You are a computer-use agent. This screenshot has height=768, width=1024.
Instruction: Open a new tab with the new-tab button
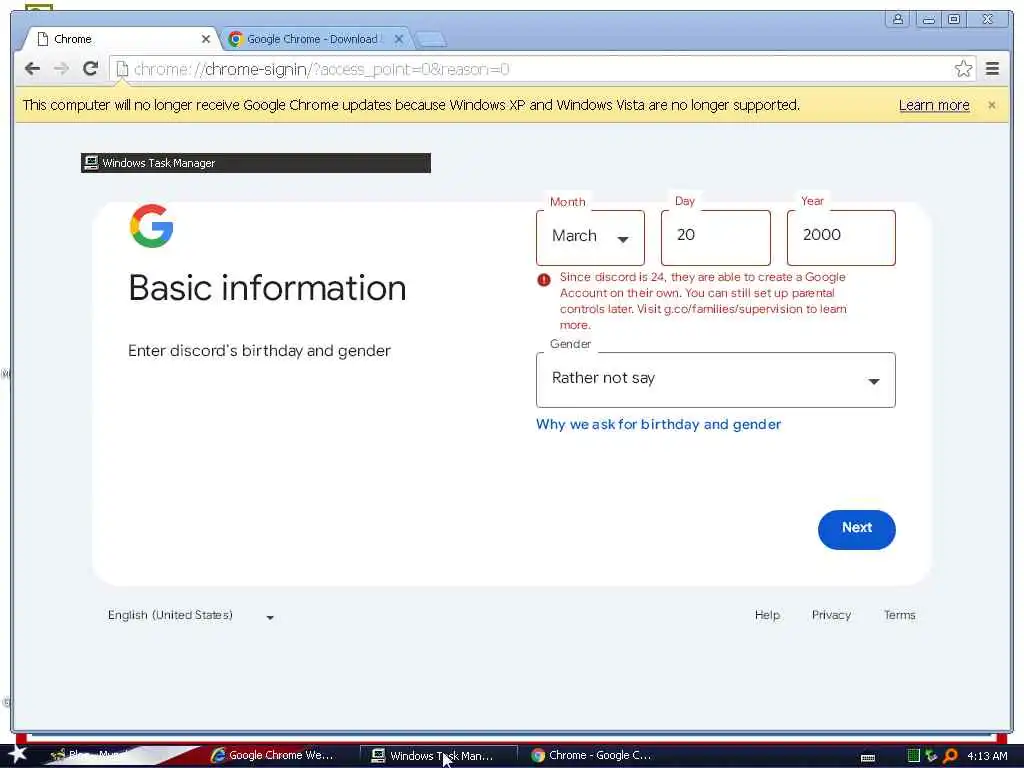pos(431,40)
